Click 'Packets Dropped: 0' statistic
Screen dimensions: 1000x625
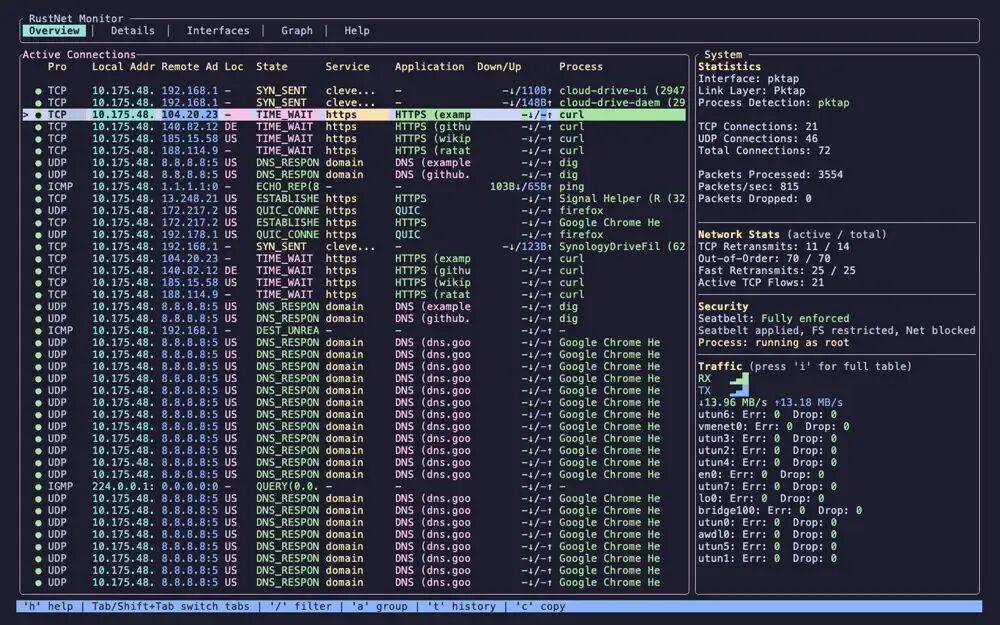pos(755,199)
